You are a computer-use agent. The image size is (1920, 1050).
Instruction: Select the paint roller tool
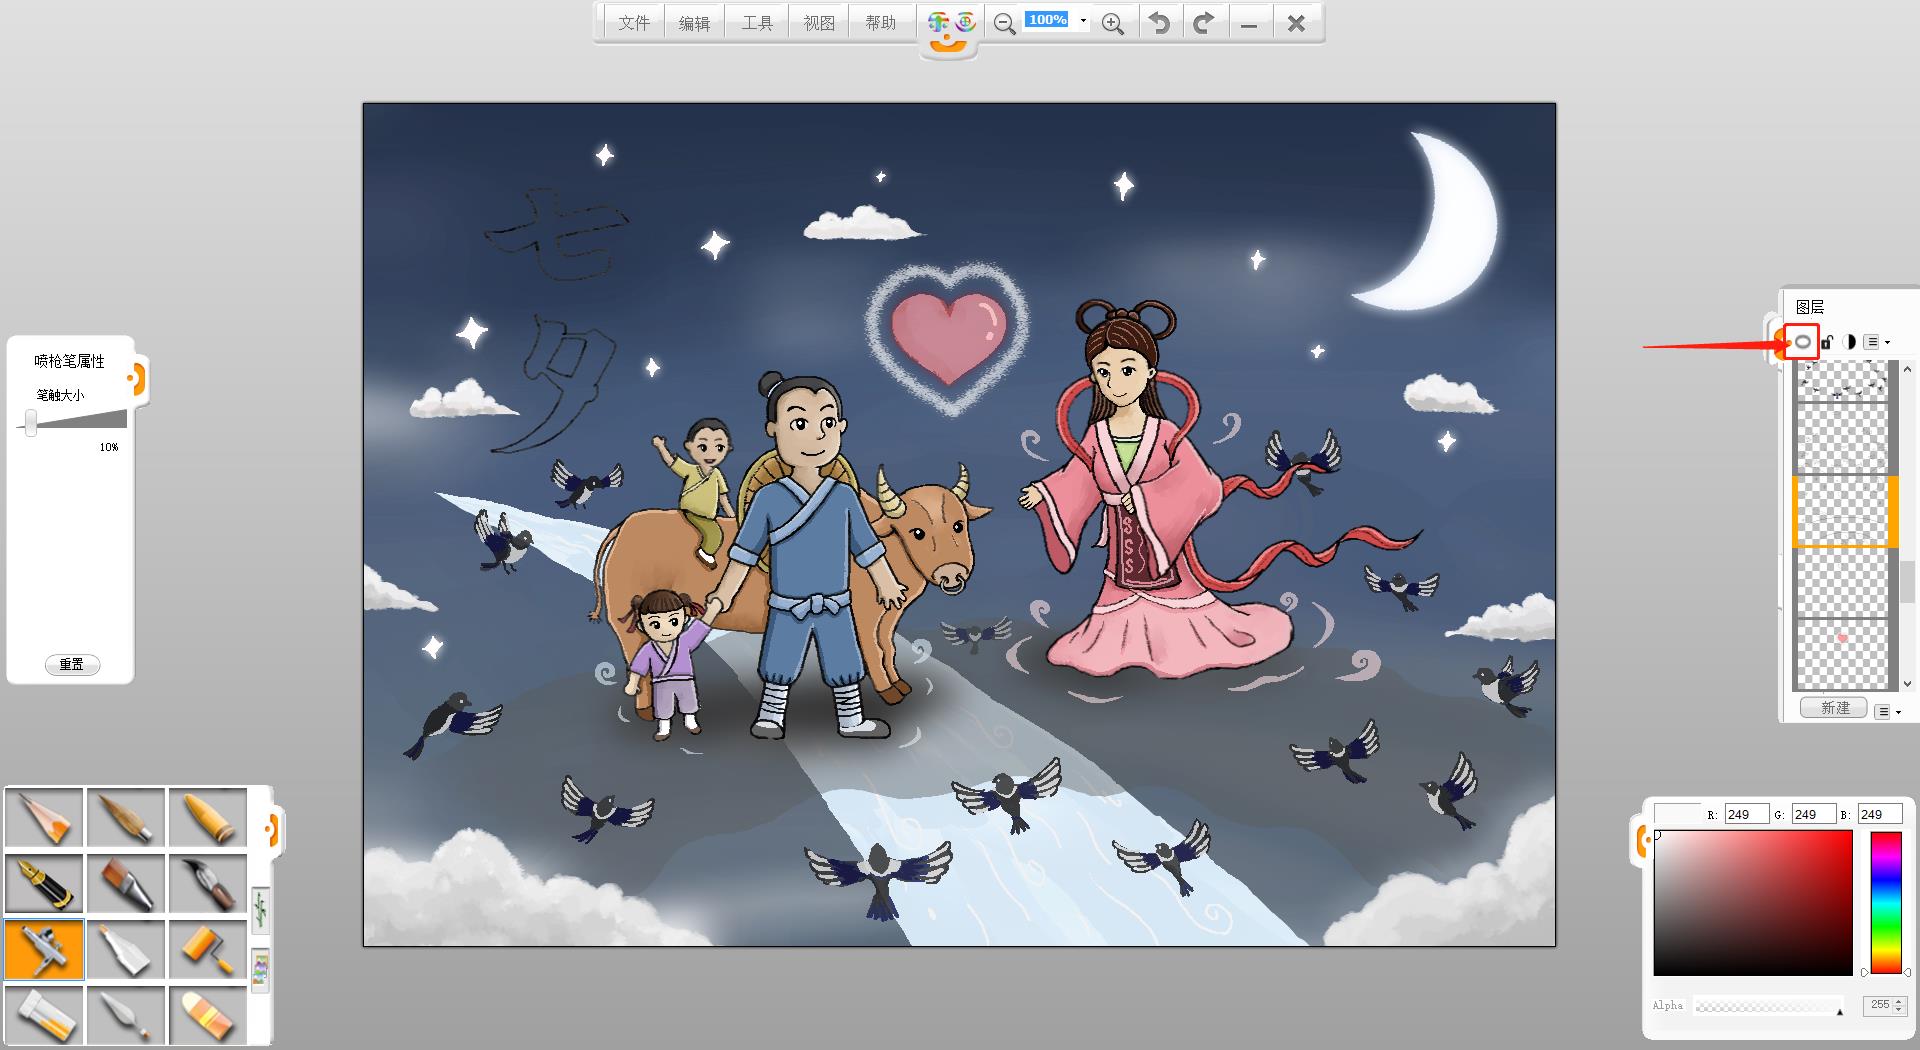[208, 948]
